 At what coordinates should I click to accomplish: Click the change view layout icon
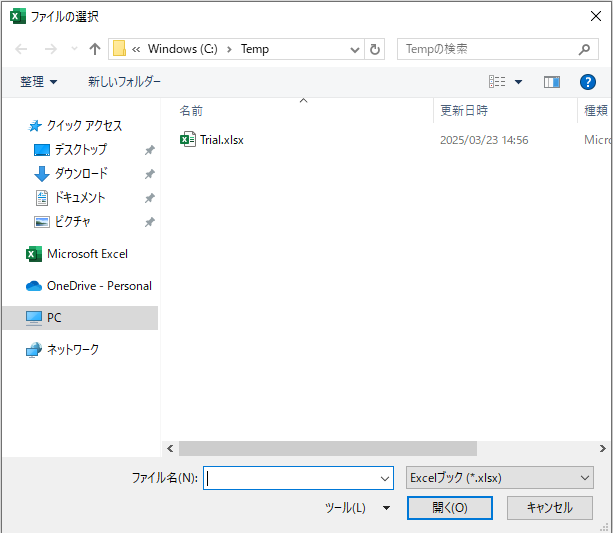[497, 82]
